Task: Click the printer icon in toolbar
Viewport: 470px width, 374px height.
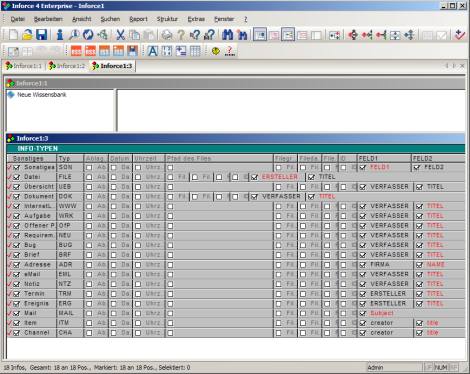Action: (167, 35)
